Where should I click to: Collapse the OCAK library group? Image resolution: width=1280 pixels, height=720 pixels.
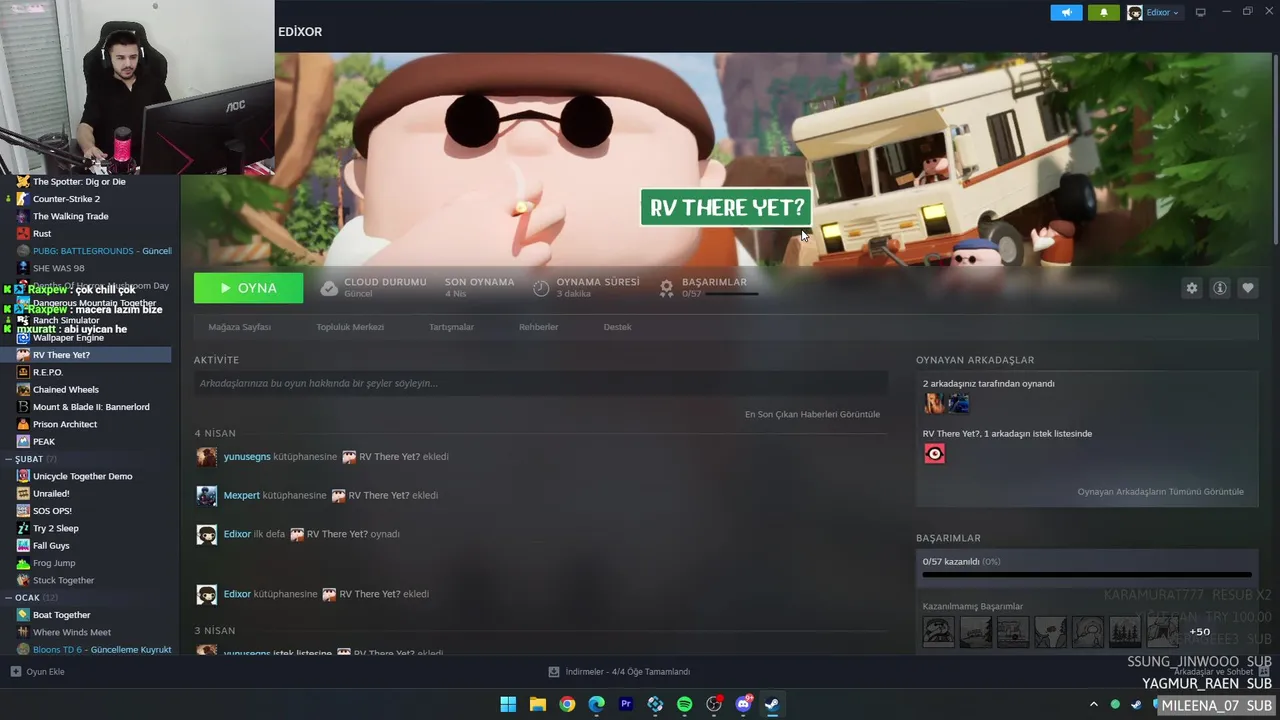pyautogui.click(x=9, y=598)
